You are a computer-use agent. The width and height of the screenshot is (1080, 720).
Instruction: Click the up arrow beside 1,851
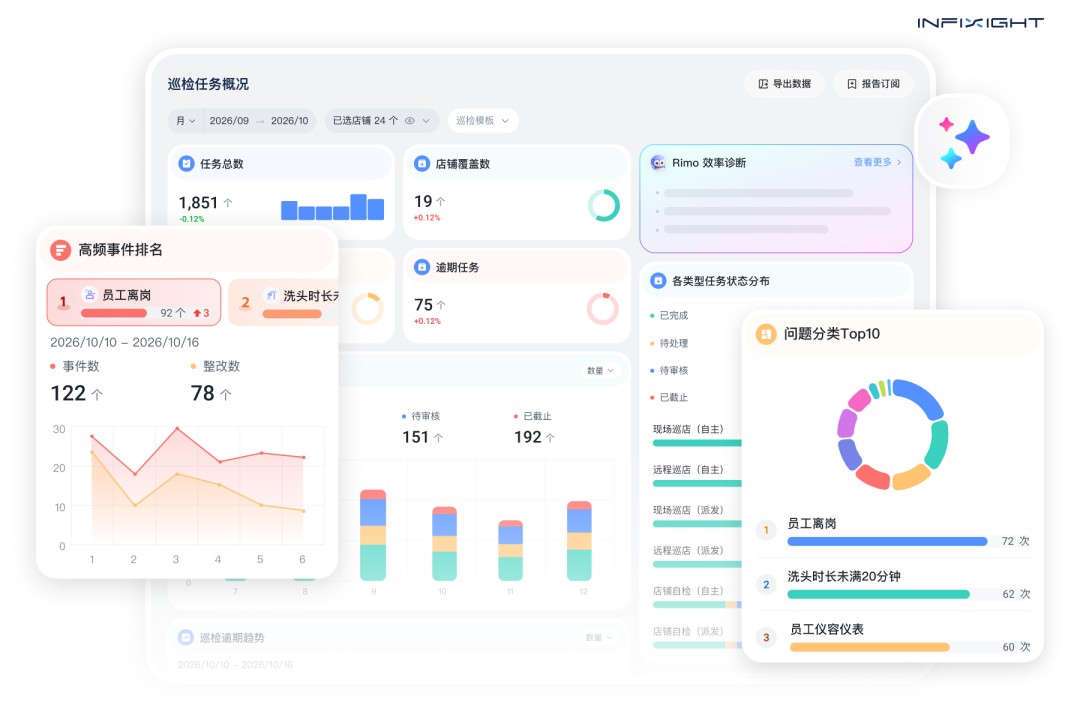tap(228, 203)
